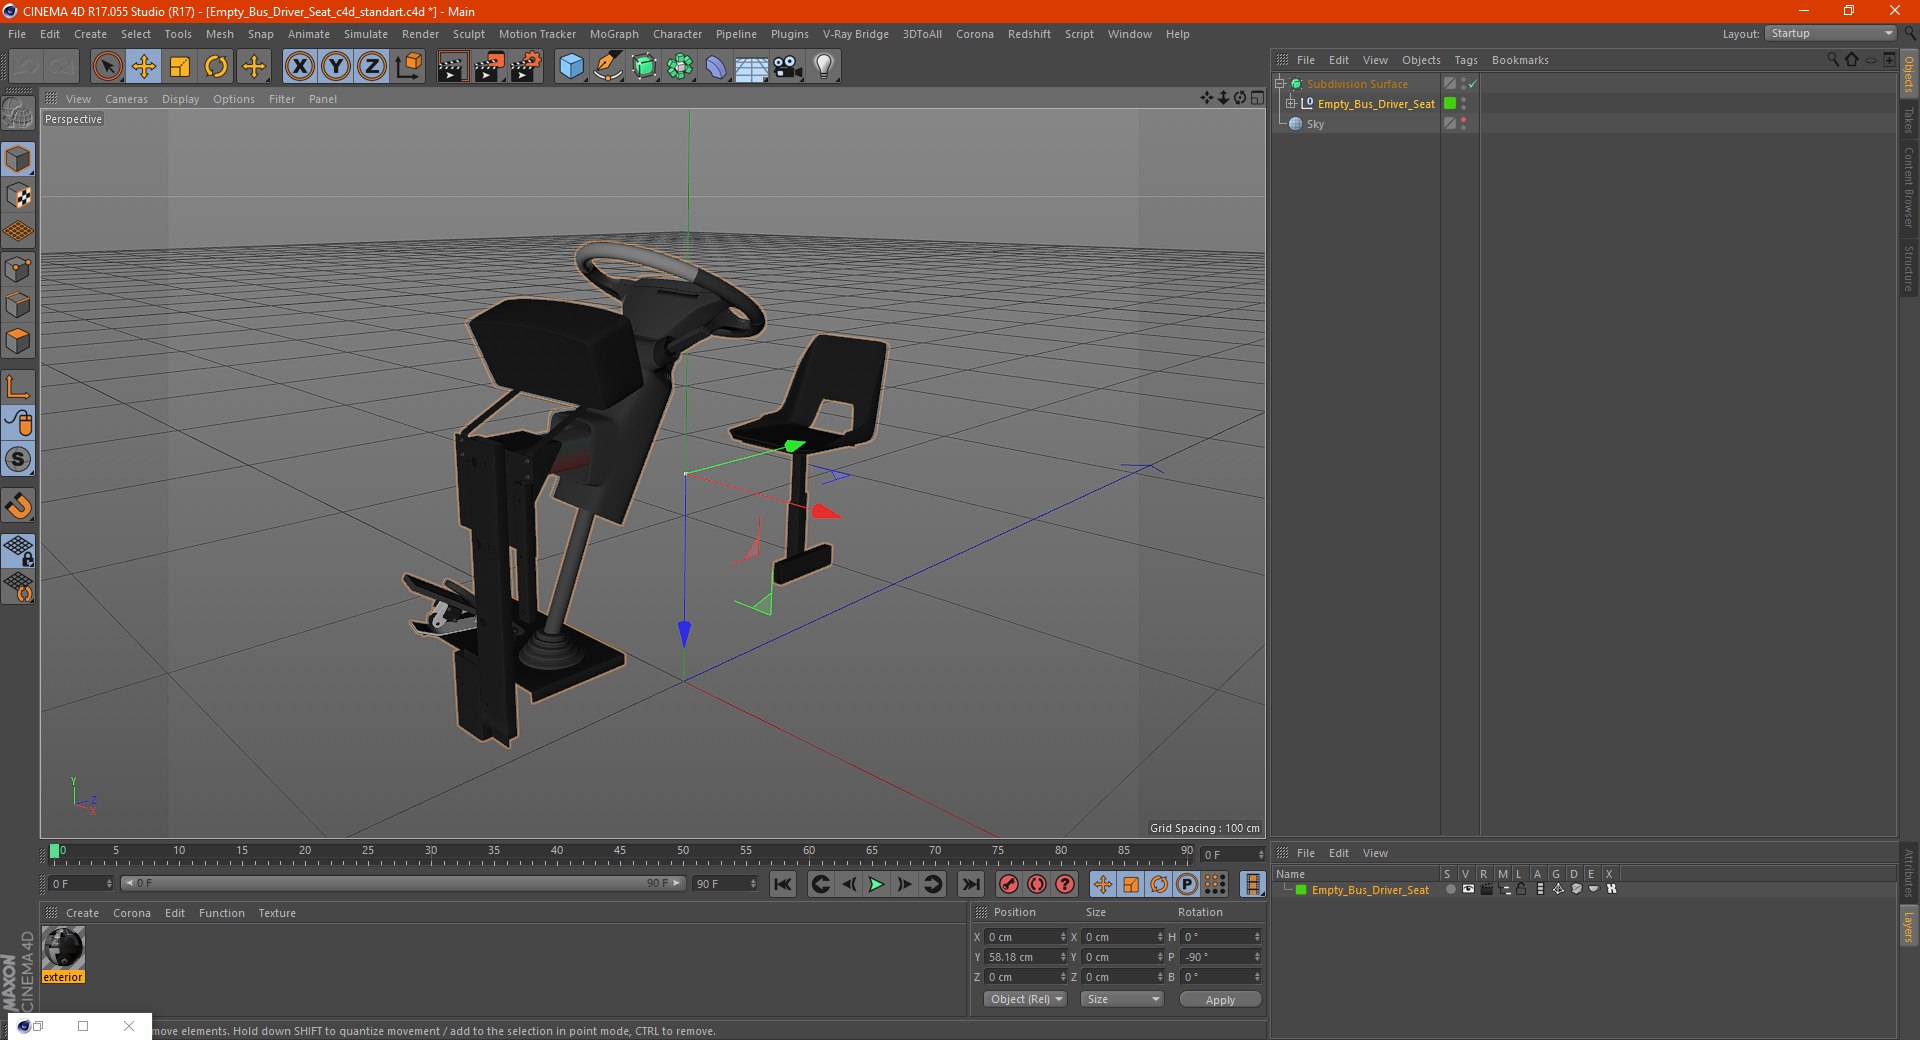Open Object Manager search icon
Viewport: 1920px width, 1040px height.
[1833, 59]
